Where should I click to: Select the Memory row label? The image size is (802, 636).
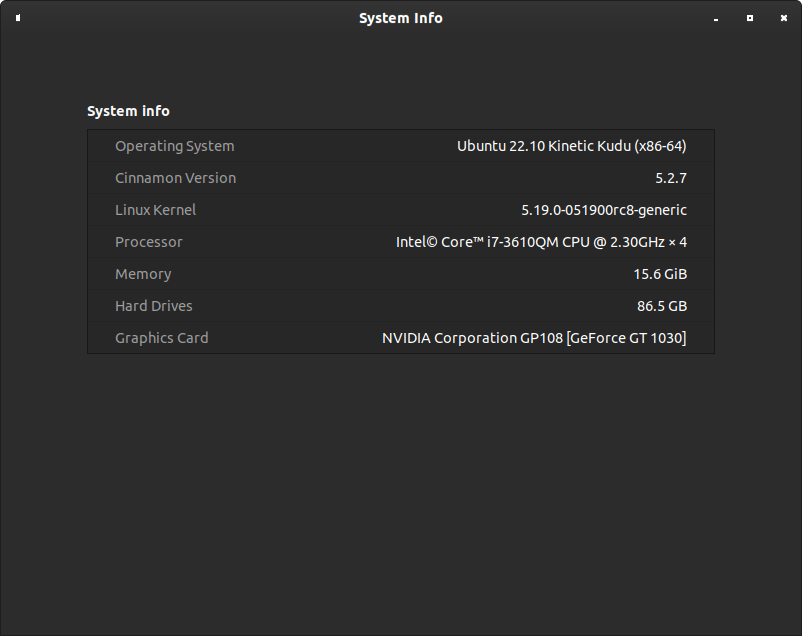pos(143,274)
